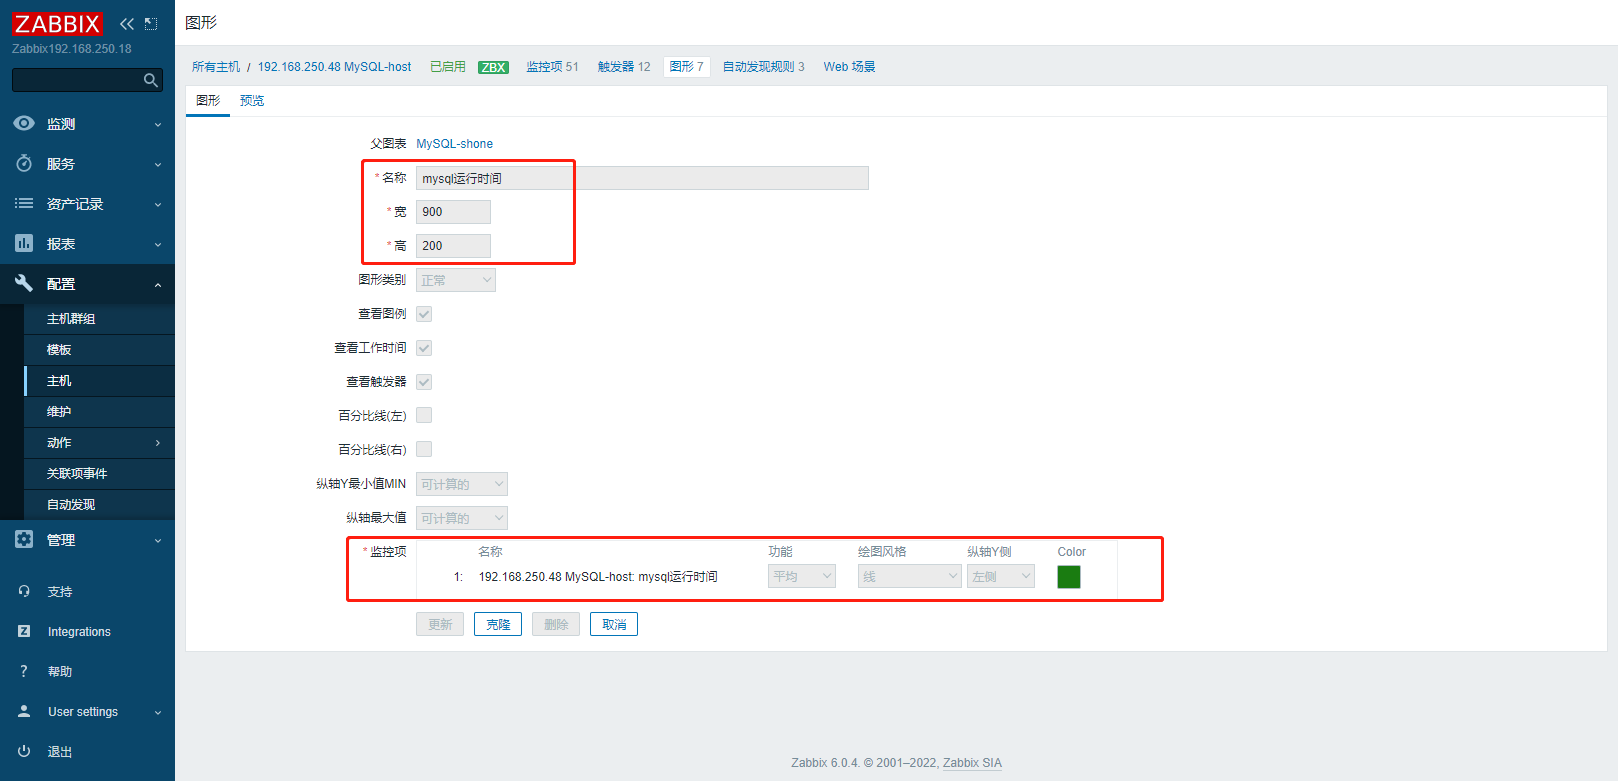Screen dimensions: 1618x781
Task: Click the User settings person icon
Action: (x=24, y=711)
